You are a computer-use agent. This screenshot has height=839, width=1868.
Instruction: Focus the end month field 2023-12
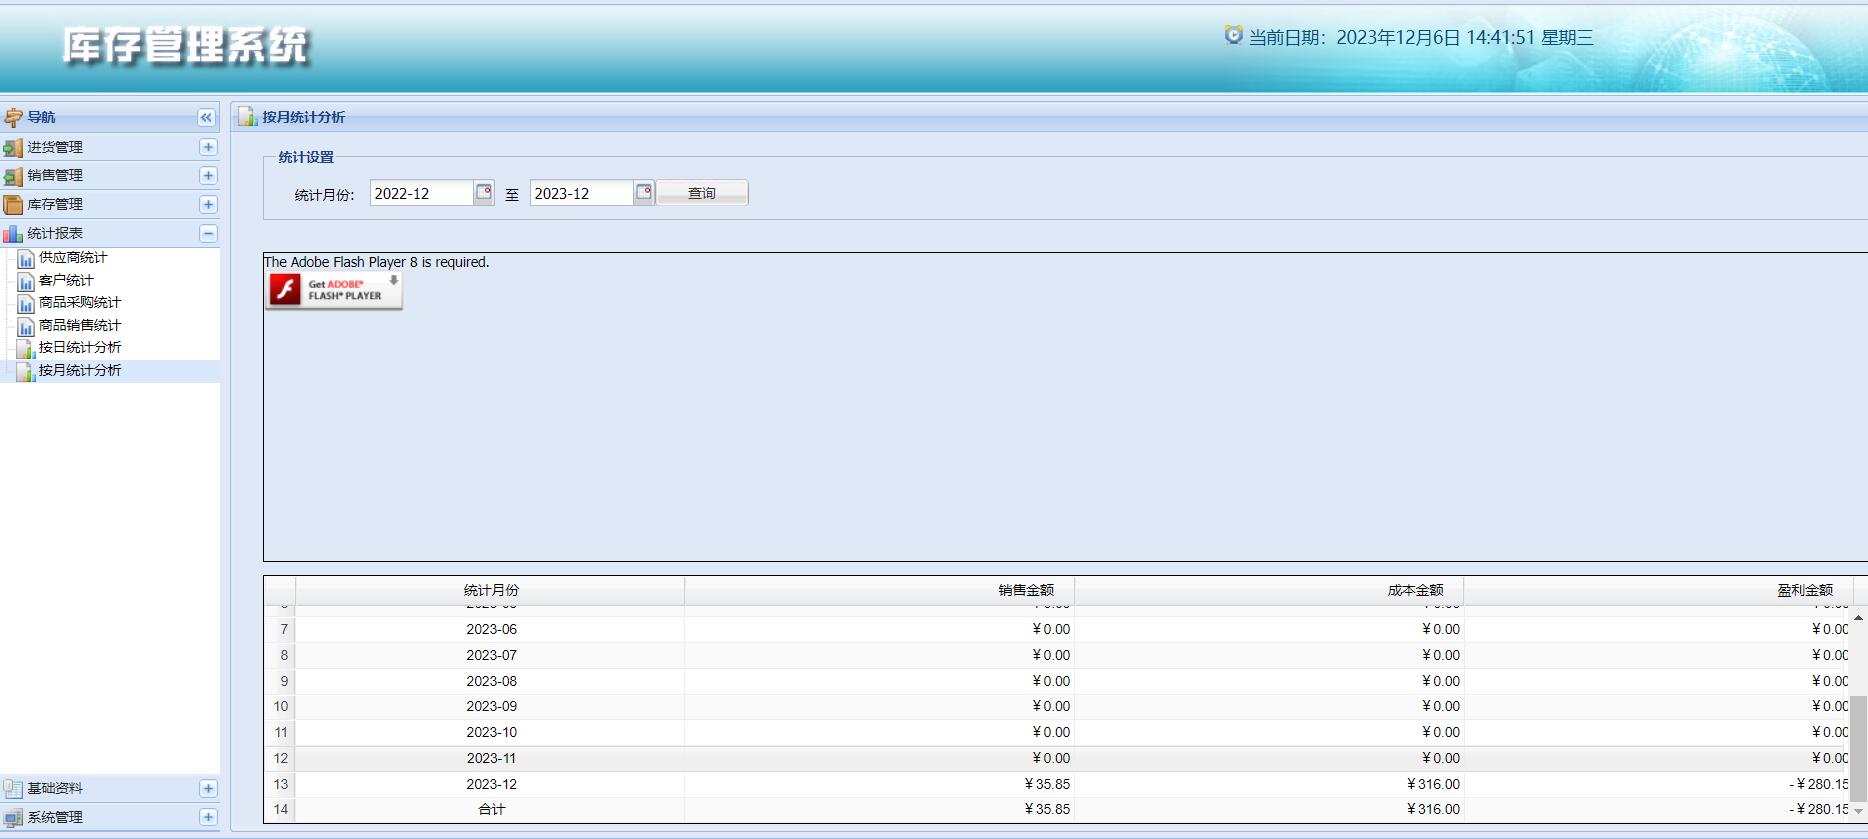click(x=581, y=193)
